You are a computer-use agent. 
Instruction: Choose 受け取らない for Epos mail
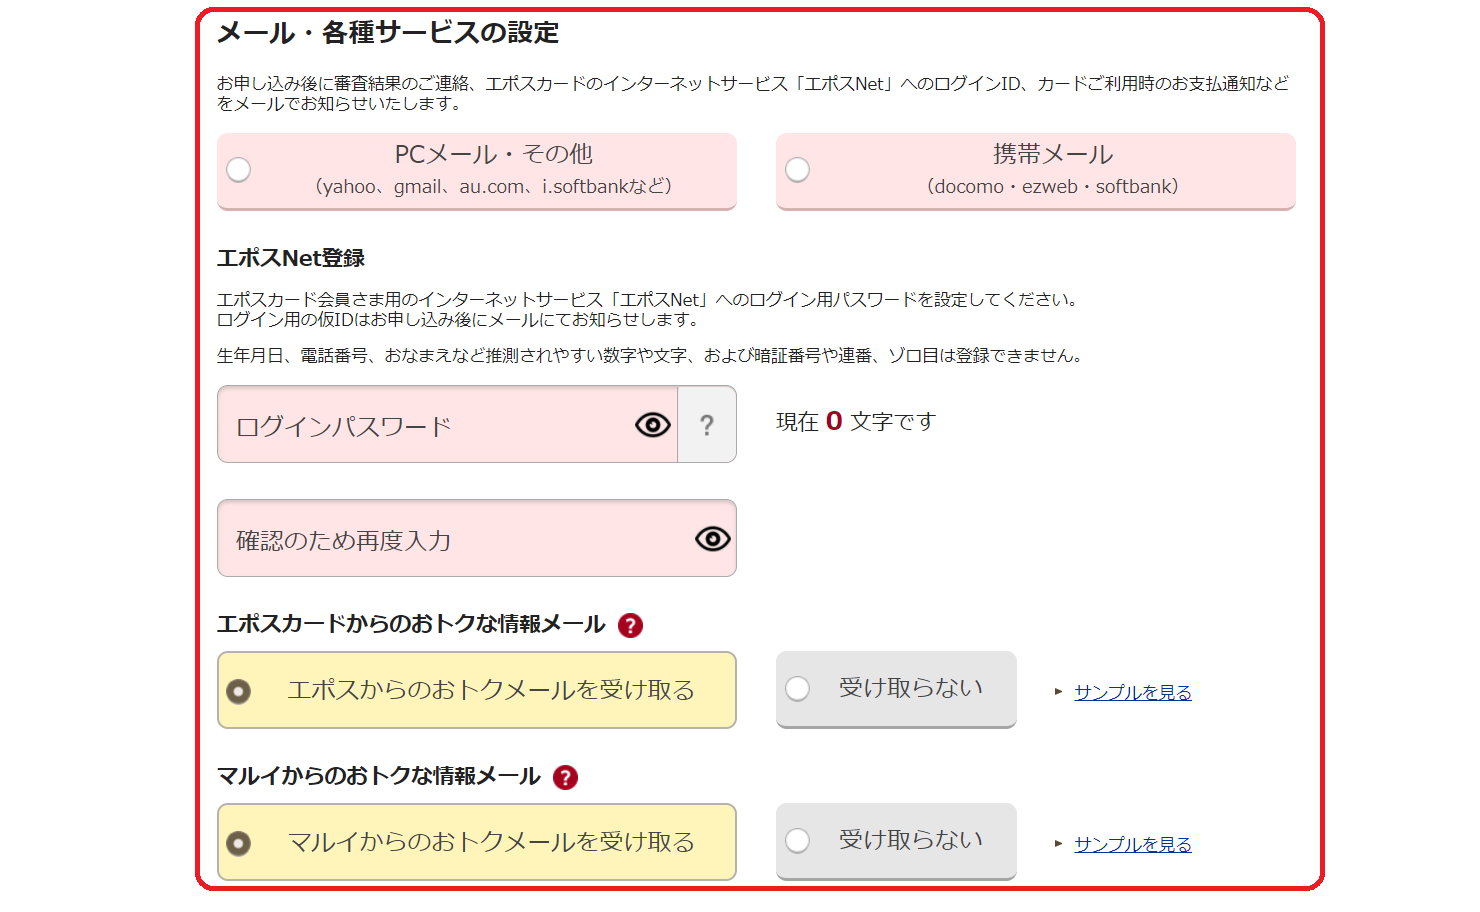click(896, 689)
